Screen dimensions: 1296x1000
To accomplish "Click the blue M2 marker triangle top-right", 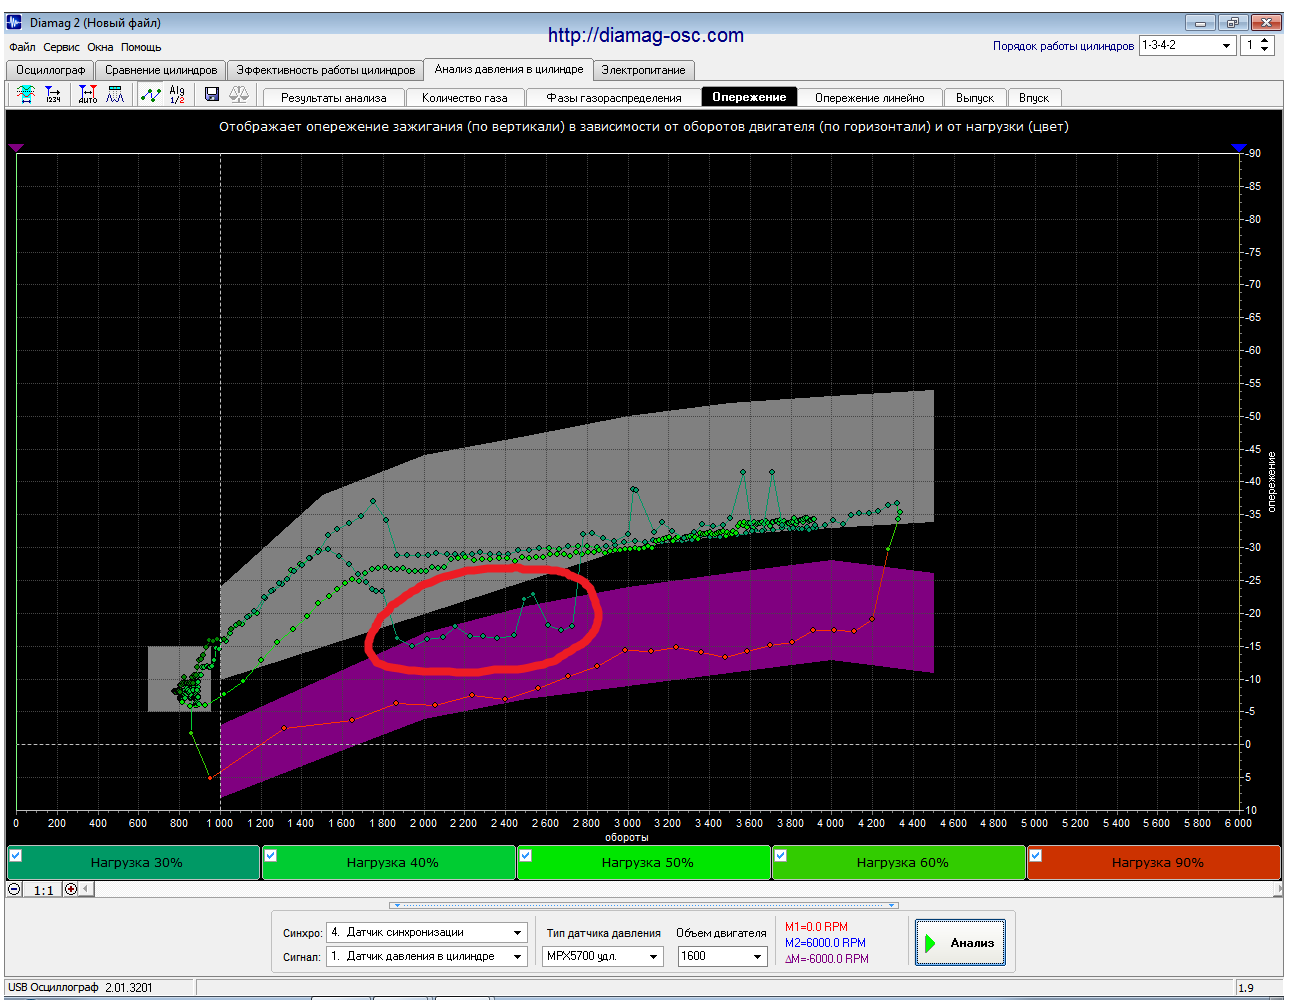I will tap(1240, 148).
